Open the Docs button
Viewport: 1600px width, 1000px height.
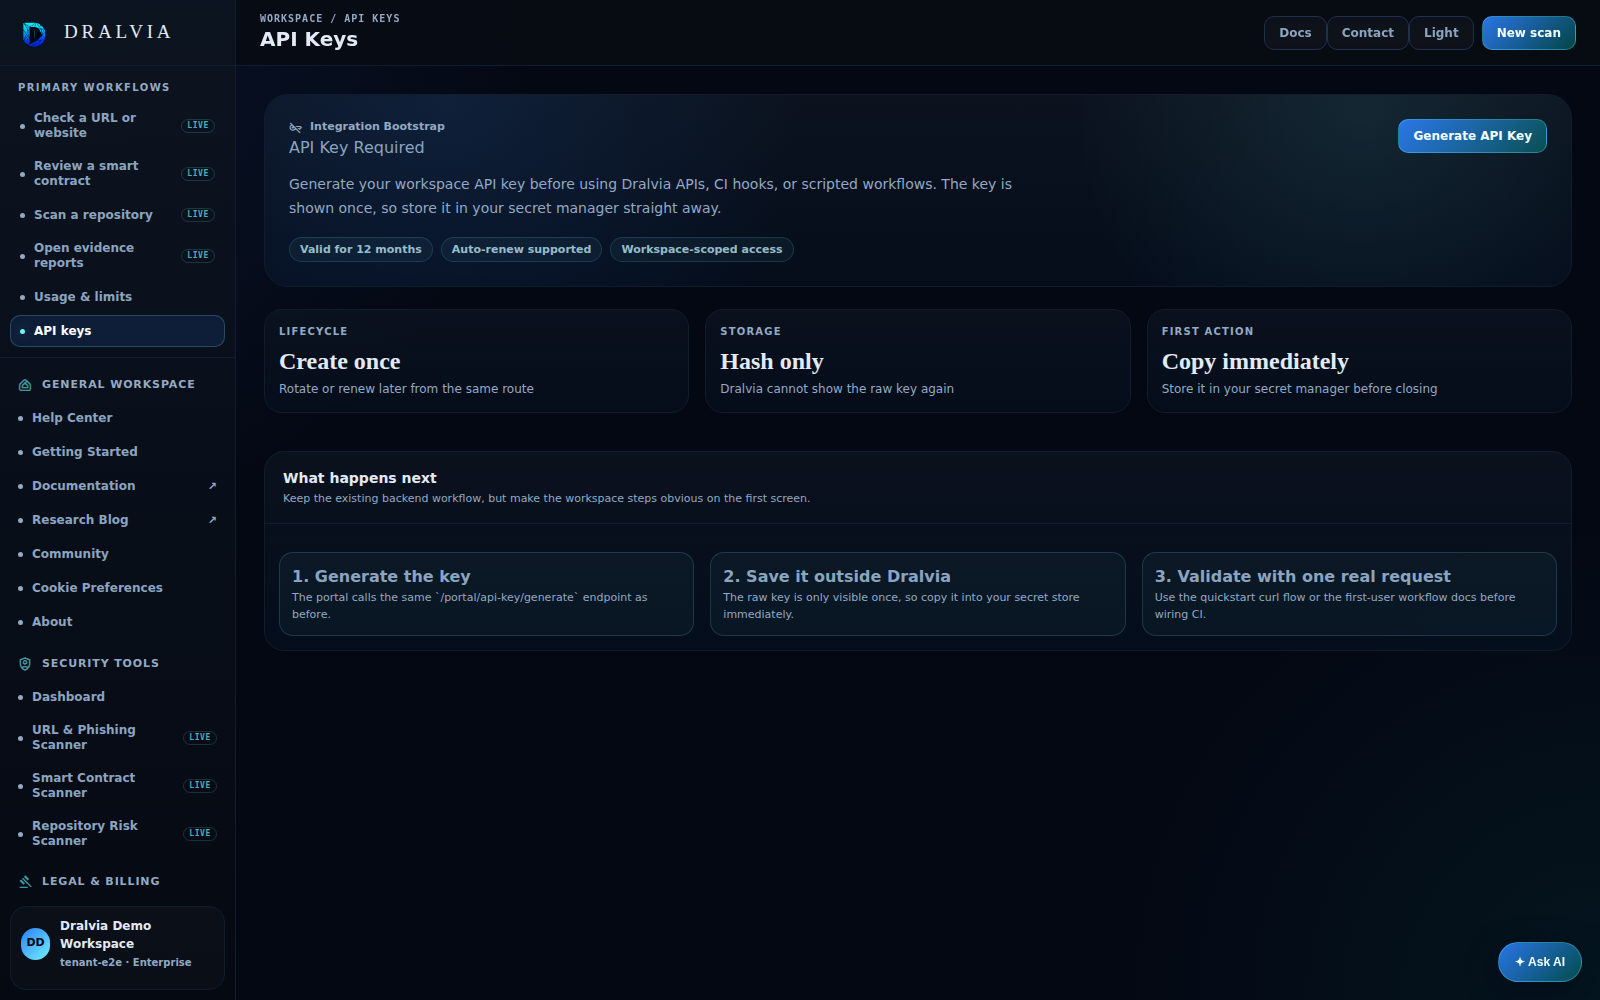point(1295,33)
